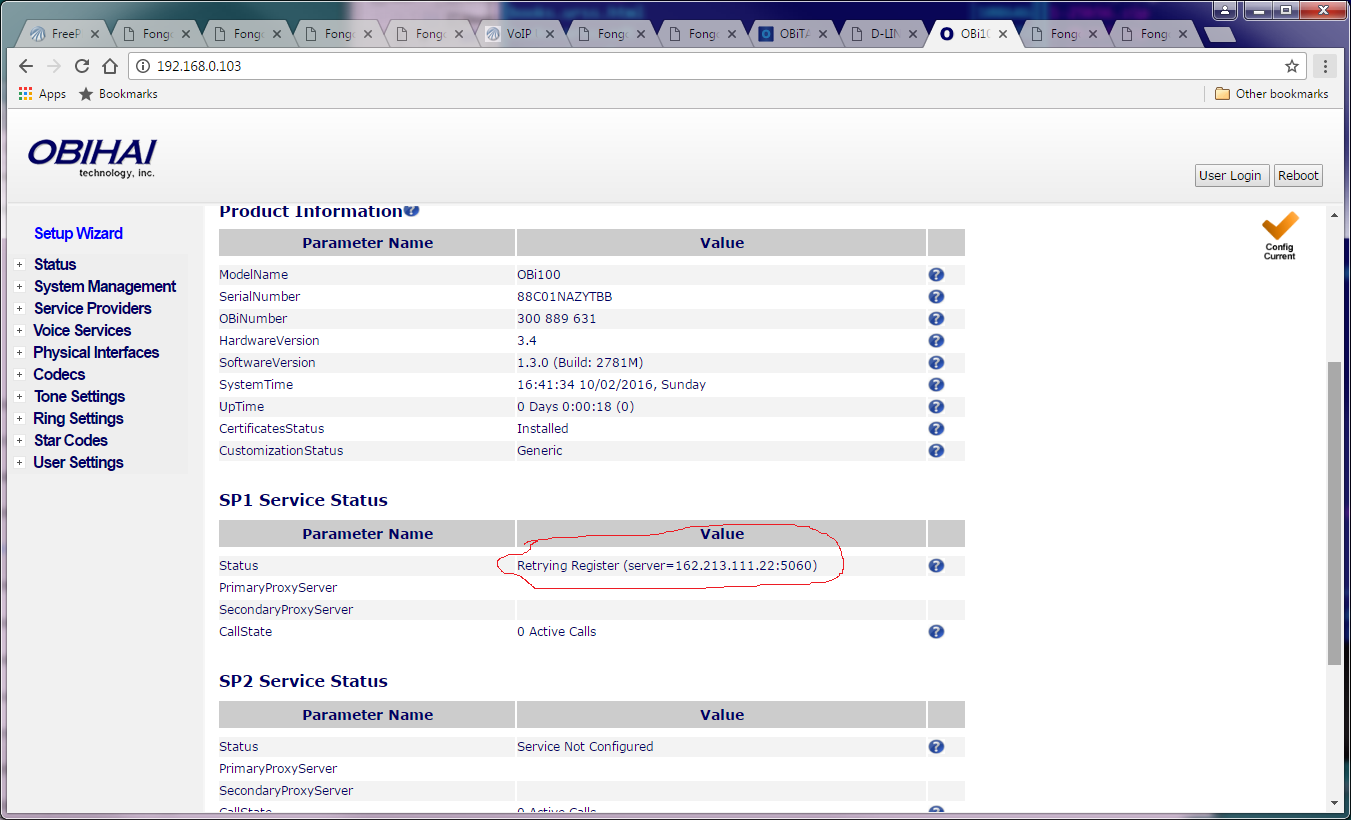Image resolution: width=1351 pixels, height=820 pixels.
Task: Expand the Voice Services tree node
Action: click(x=19, y=331)
